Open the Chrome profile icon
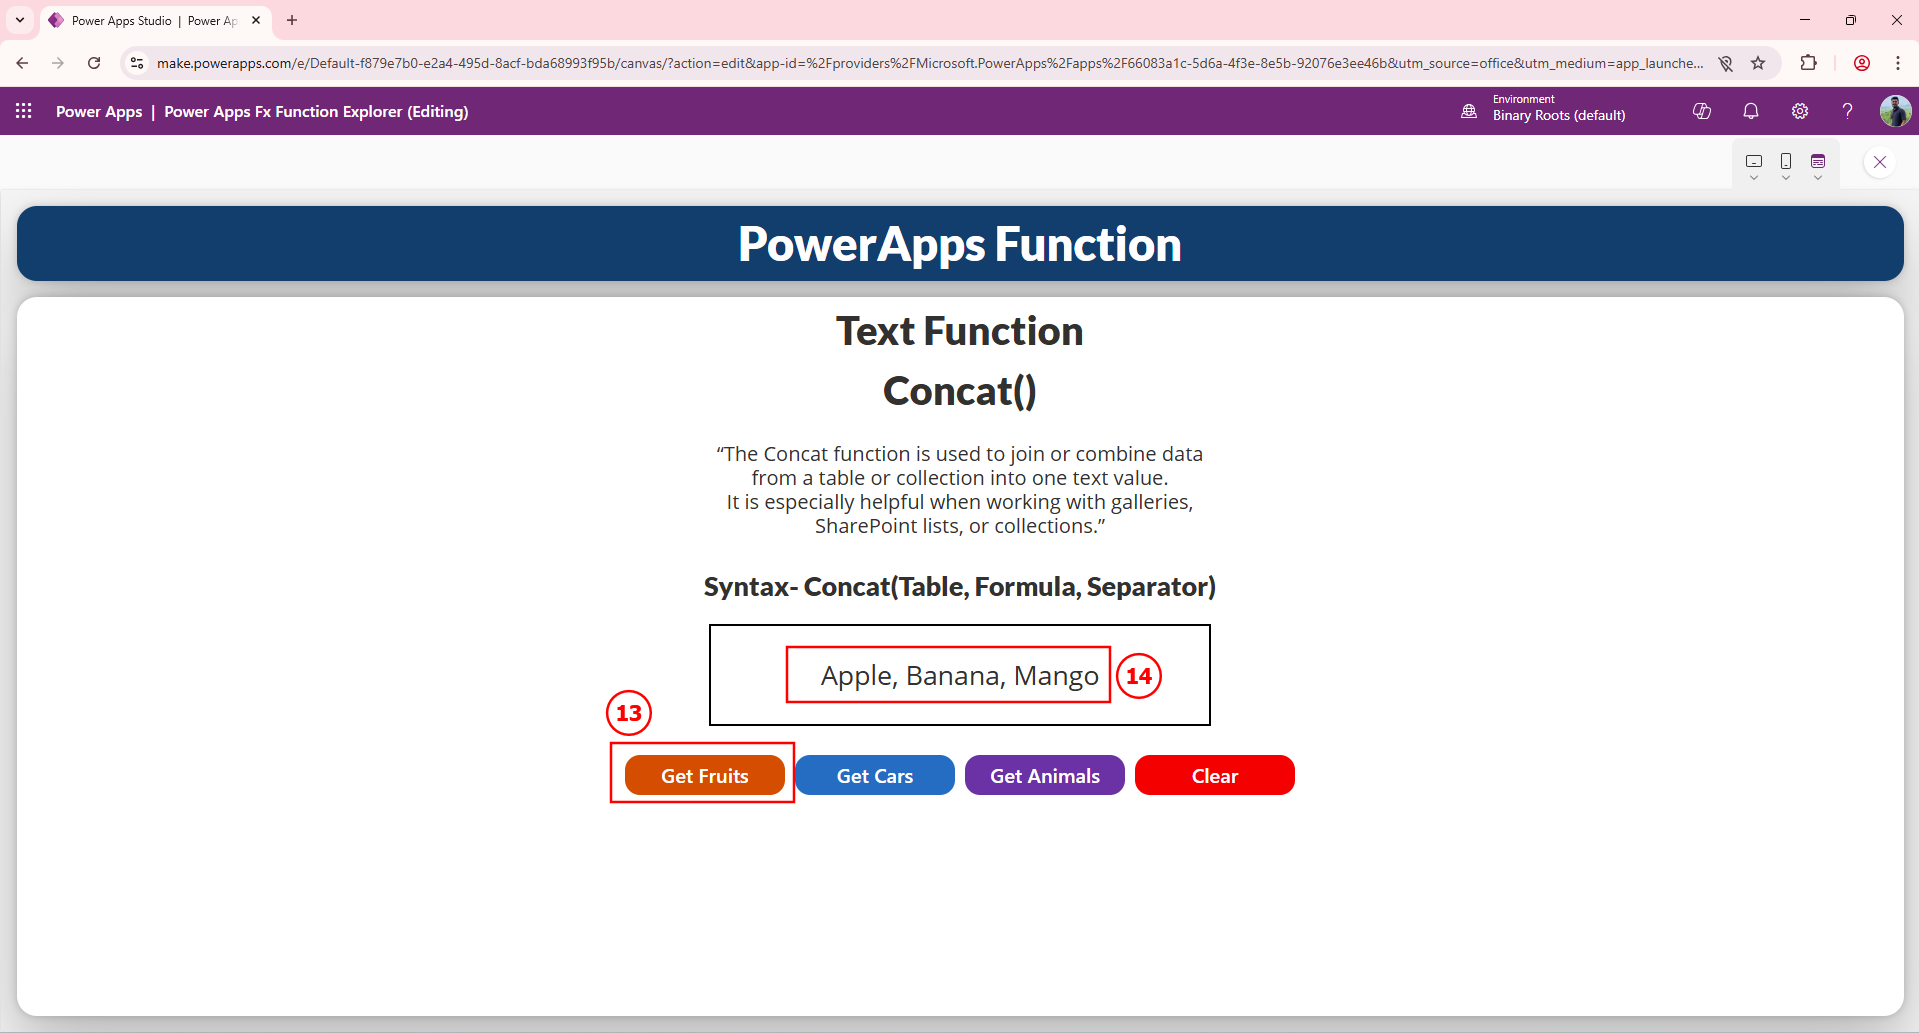The width and height of the screenshot is (1919, 1033). pyautogui.click(x=1862, y=63)
